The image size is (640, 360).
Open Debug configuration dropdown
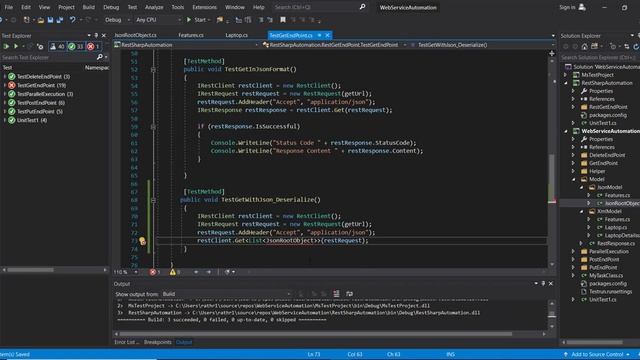[x=117, y=20]
